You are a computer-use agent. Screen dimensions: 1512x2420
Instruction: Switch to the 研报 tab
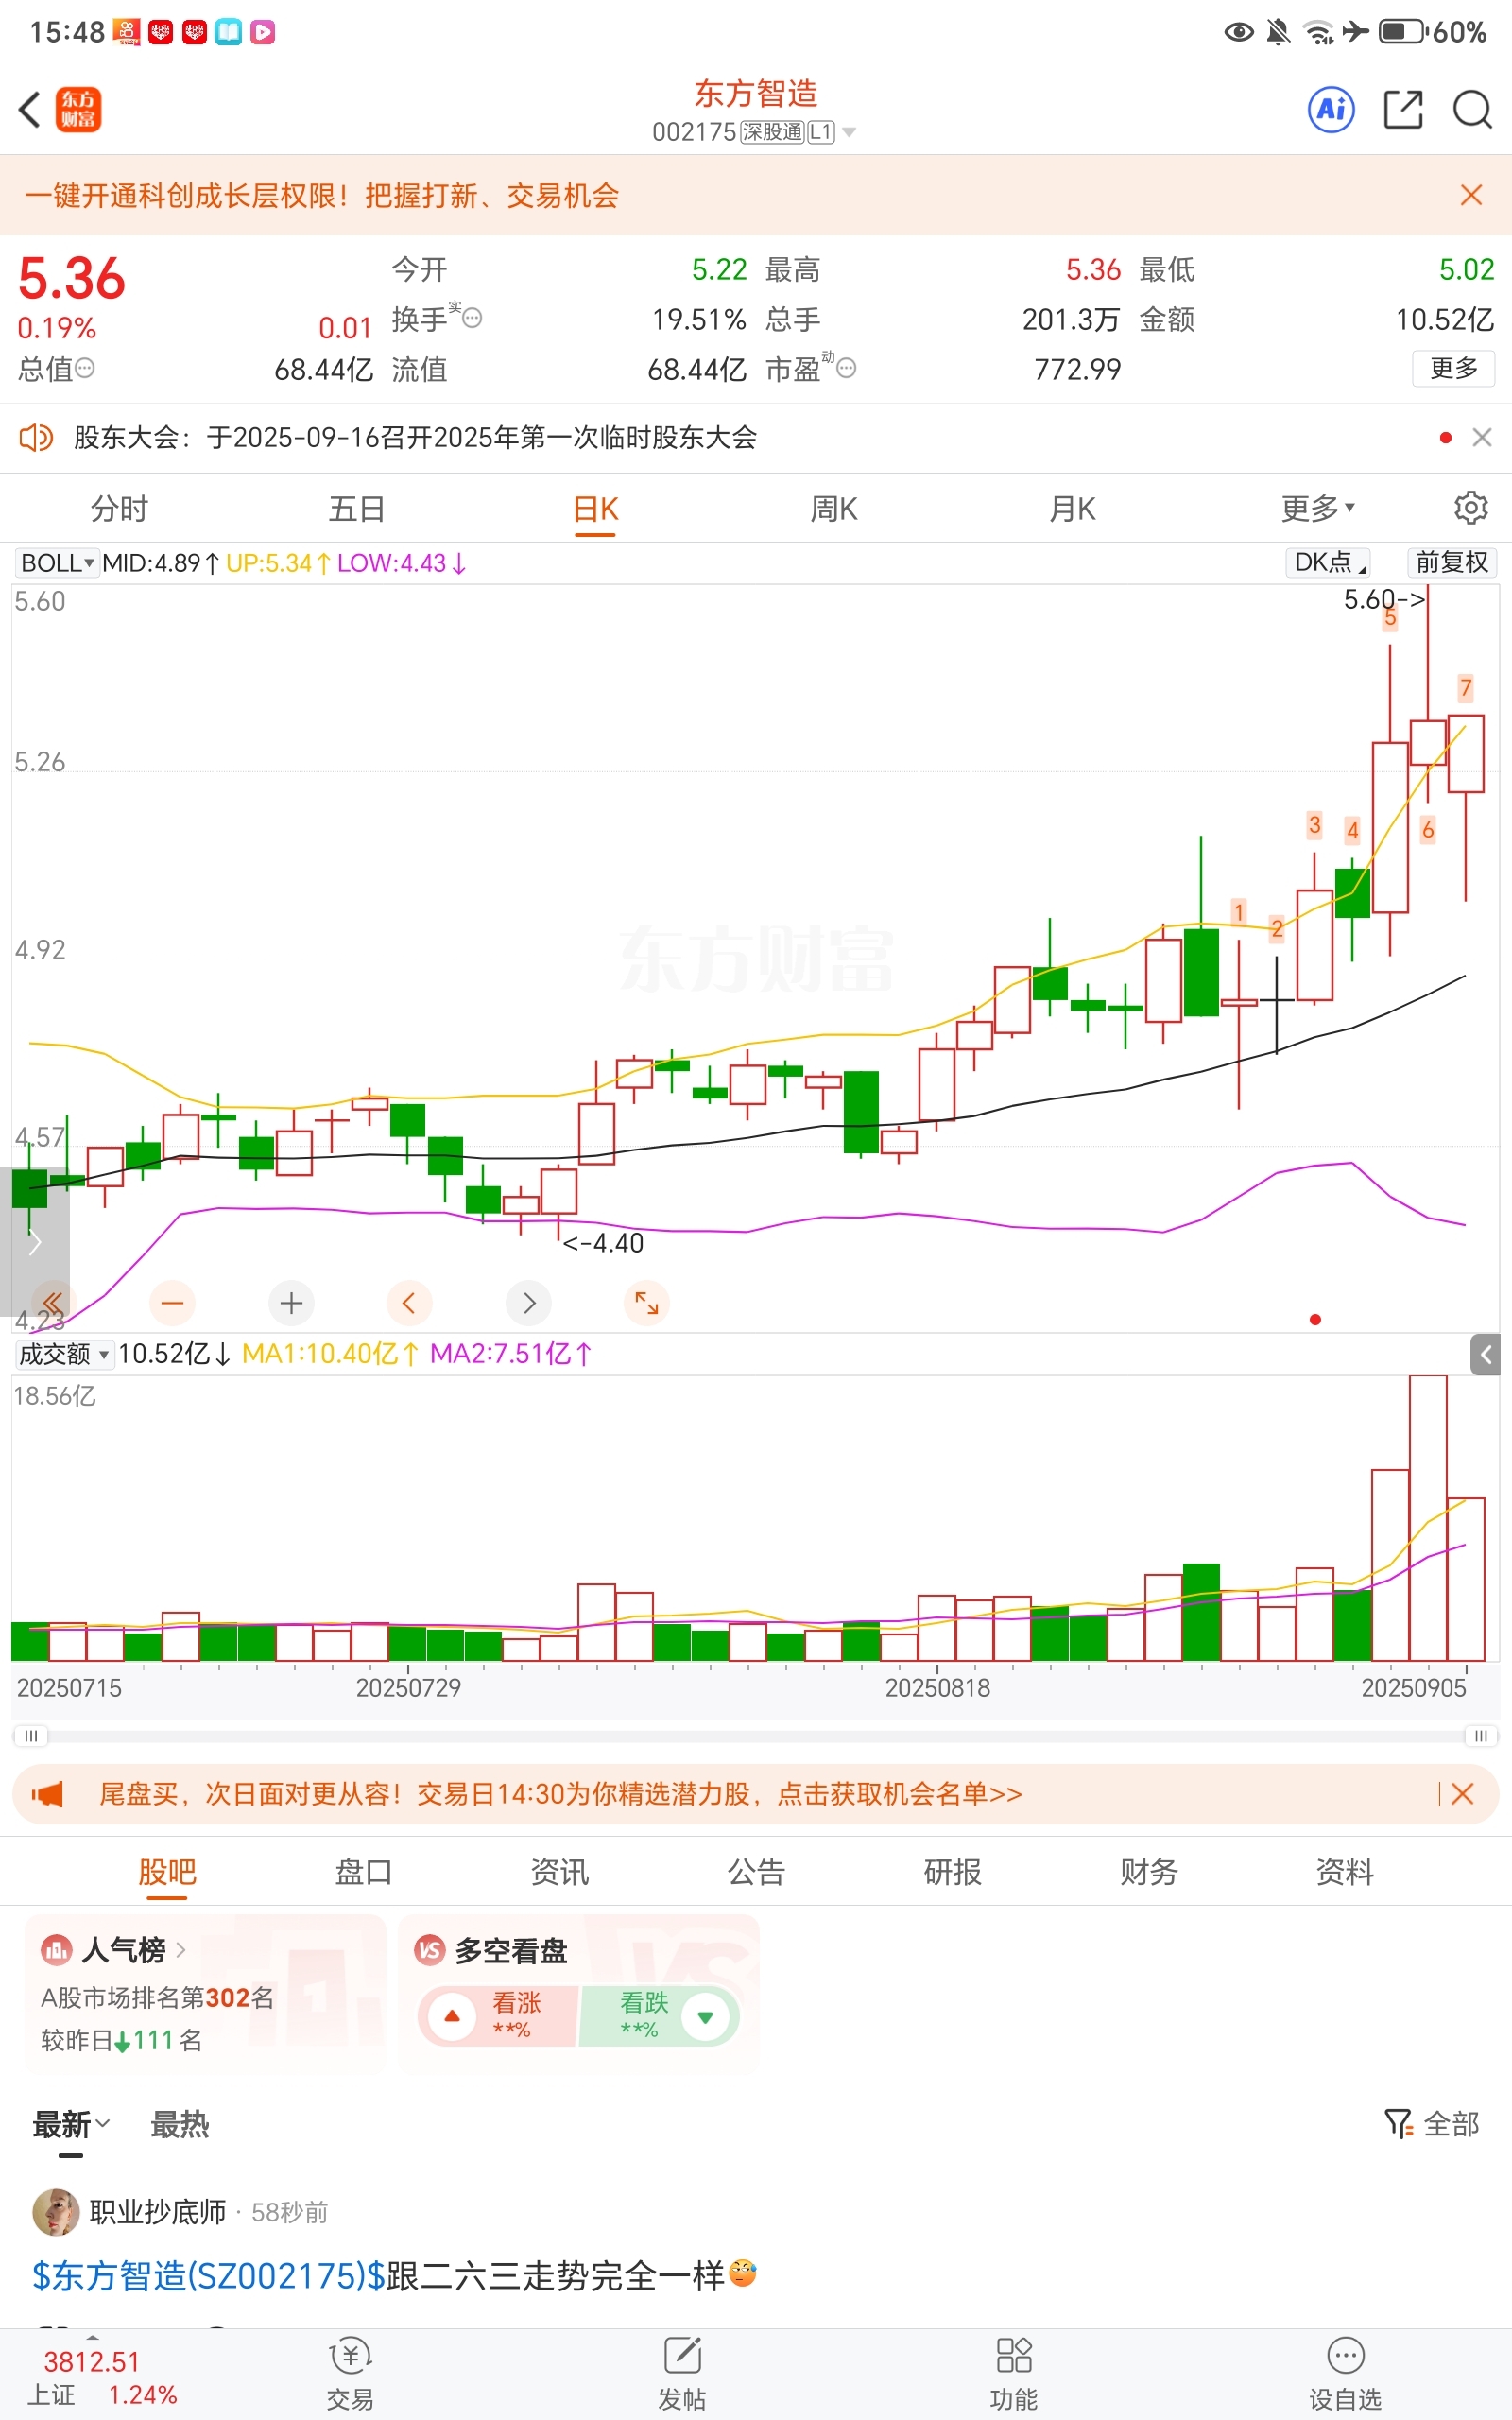(953, 1872)
